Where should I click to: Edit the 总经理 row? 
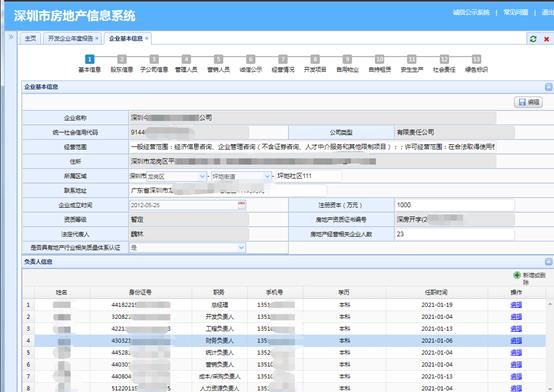pyautogui.click(x=516, y=305)
